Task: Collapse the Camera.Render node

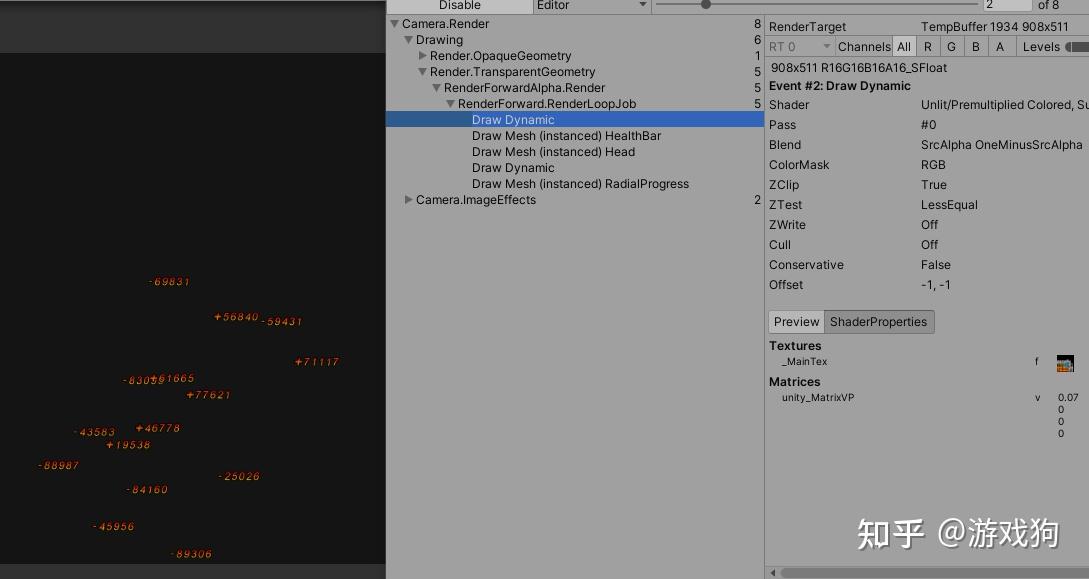Action: pos(393,23)
